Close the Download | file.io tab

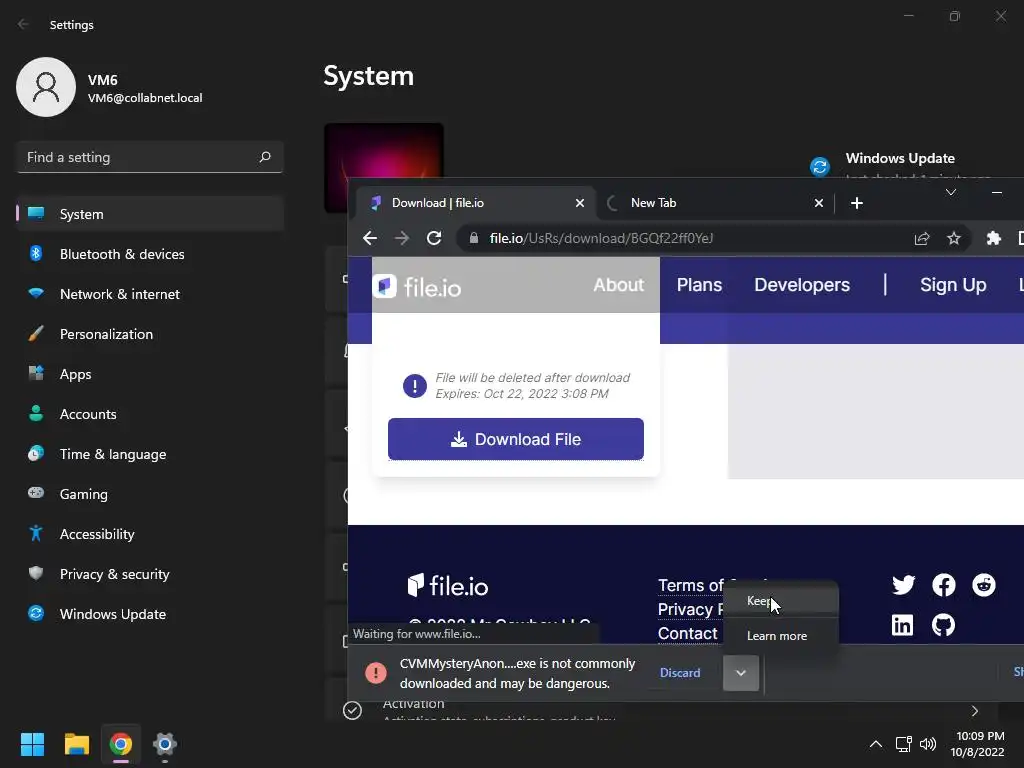click(579, 203)
